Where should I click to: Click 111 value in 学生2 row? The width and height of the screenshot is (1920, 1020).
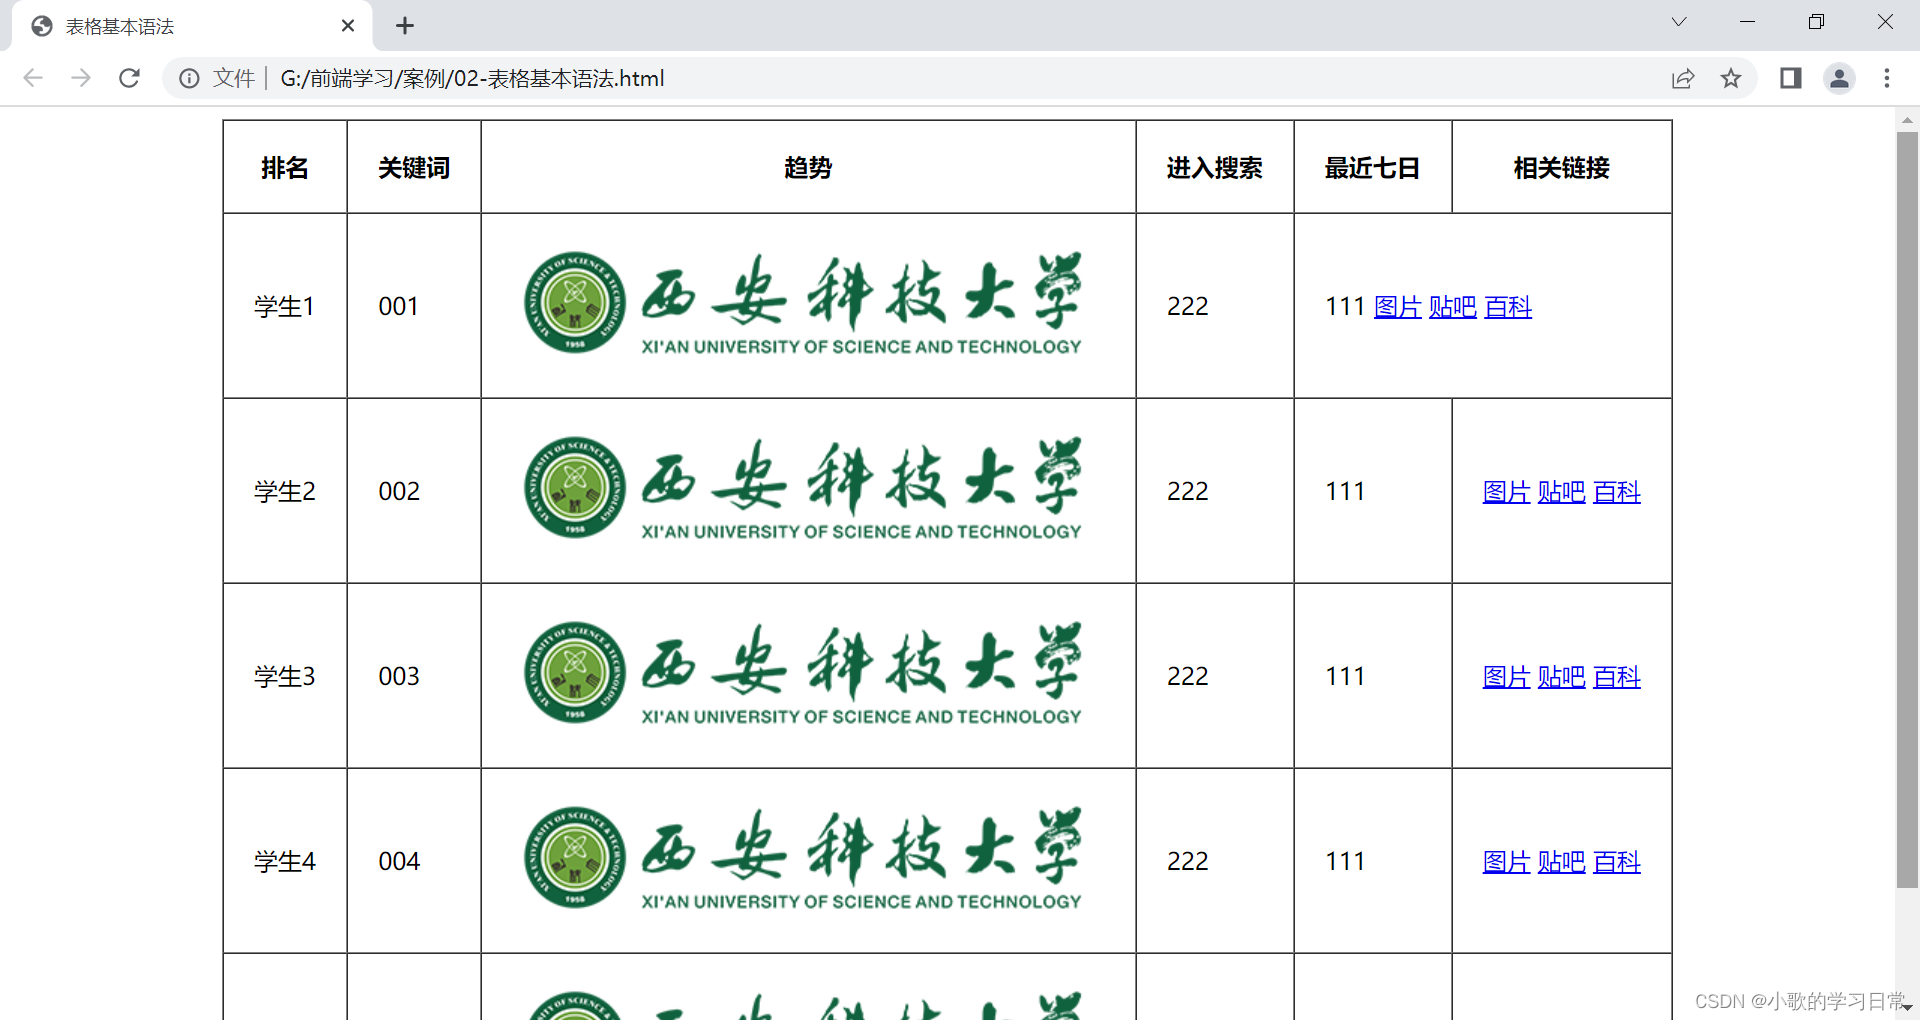pyautogui.click(x=1345, y=491)
